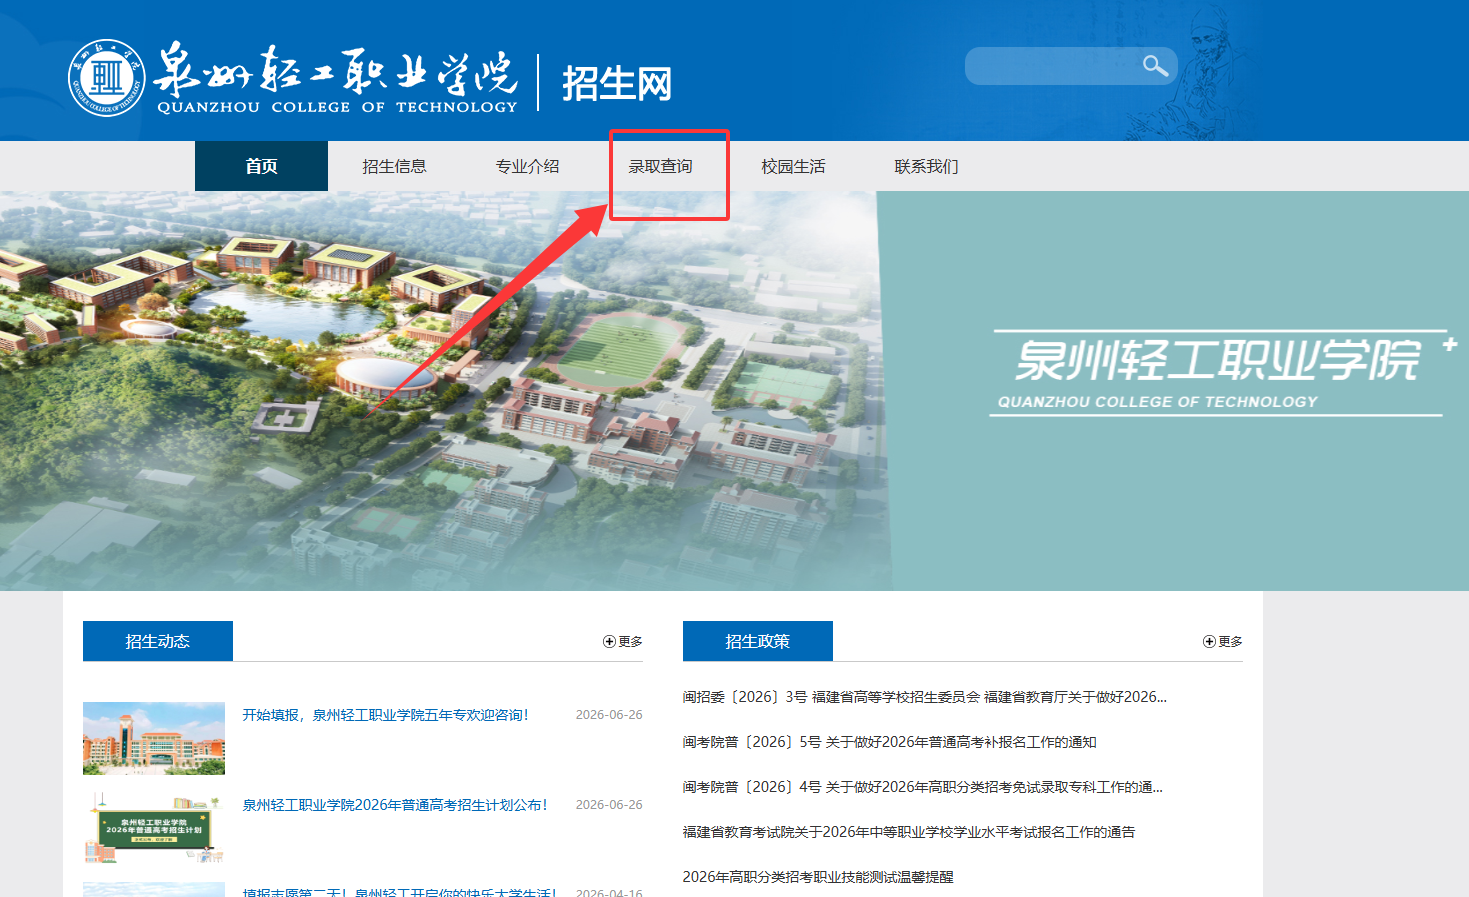
Task: Open 闽考院普〔2026〕4号 免试录取 notice
Action: (x=923, y=787)
